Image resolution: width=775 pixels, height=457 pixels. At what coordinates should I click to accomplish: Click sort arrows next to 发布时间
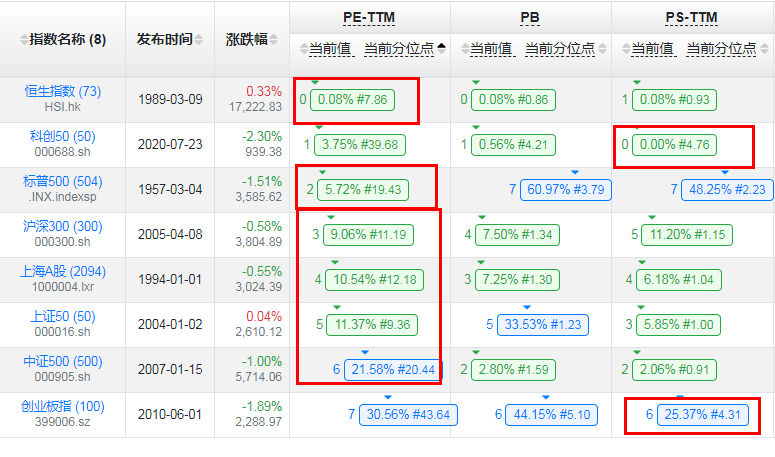(x=199, y=40)
